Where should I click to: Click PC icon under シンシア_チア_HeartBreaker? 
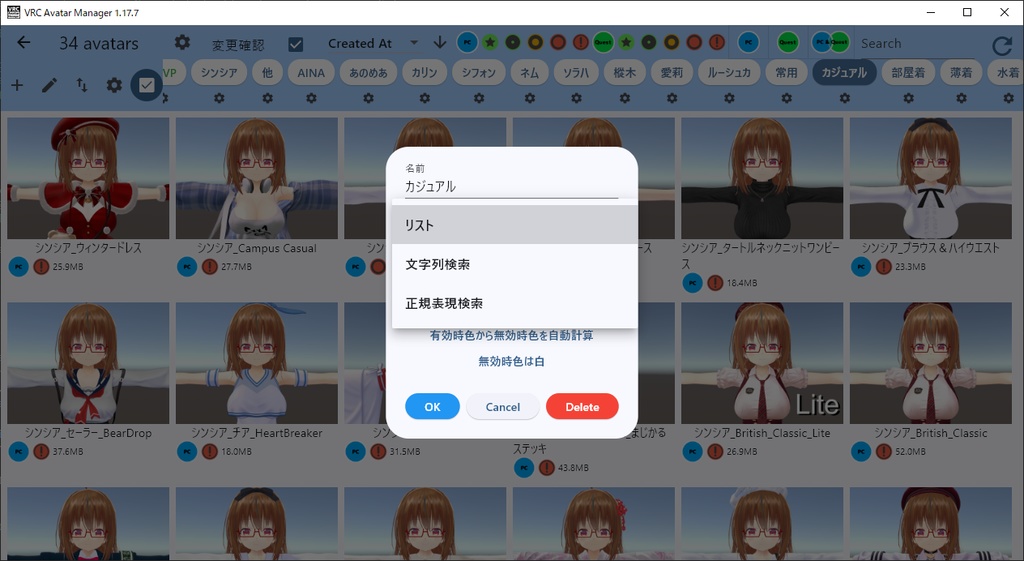(x=187, y=451)
